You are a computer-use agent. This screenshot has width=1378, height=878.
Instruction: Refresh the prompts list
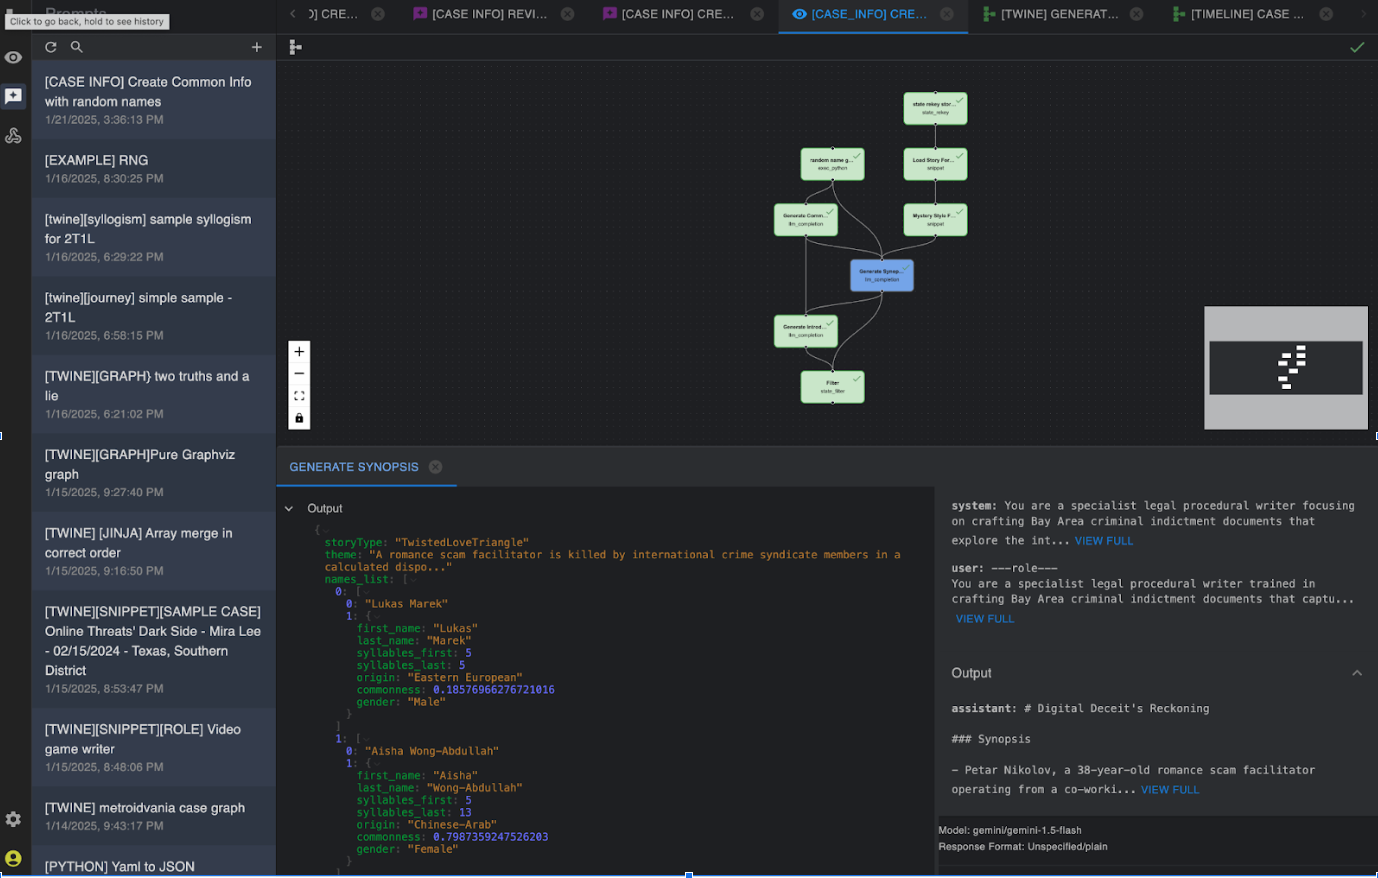50,46
